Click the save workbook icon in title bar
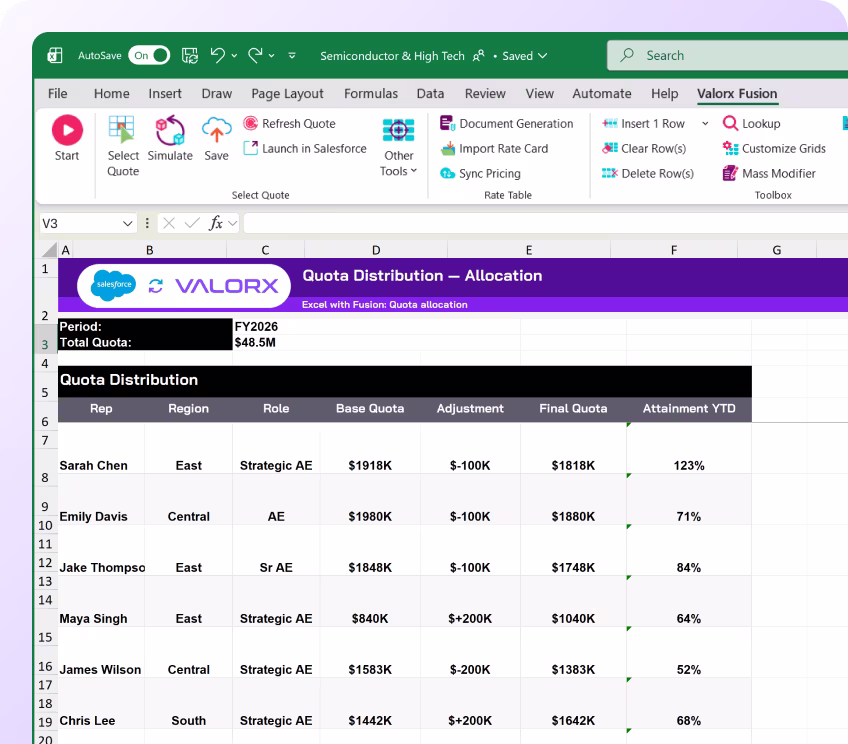This screenshot has height=744, width=848. click(x=189, y=55)
